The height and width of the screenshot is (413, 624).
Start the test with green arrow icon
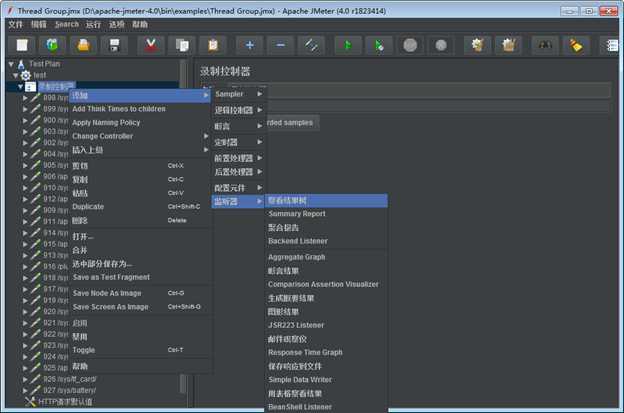click(348, 45)
